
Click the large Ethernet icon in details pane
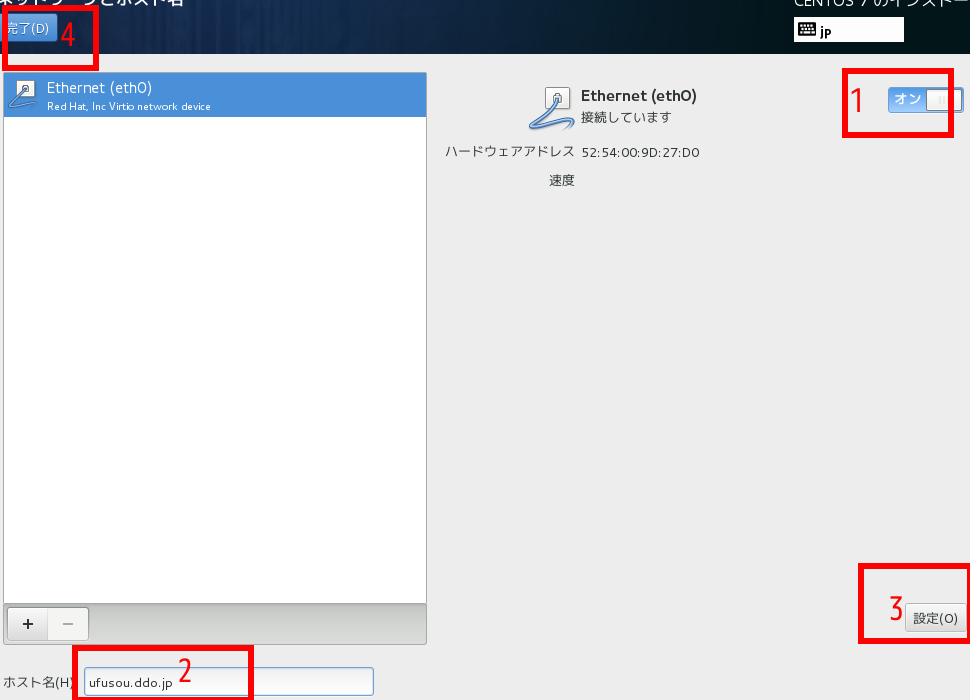[x=549, y=108]
